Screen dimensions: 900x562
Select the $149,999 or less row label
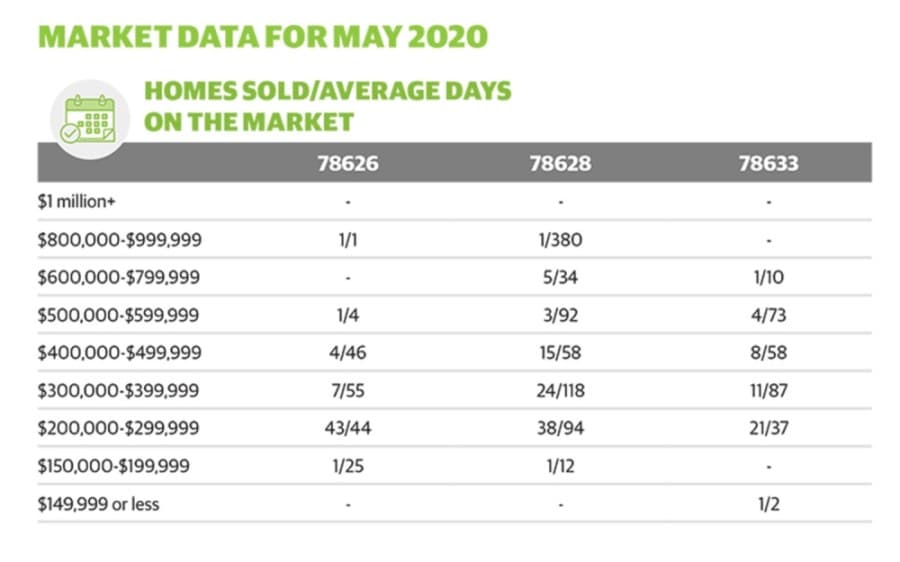[x=98, y=504]
